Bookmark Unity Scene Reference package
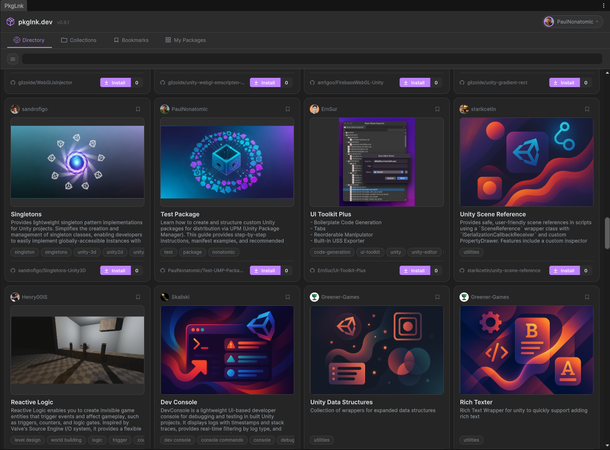The image size is (610, 450). (x=587, y=109)
